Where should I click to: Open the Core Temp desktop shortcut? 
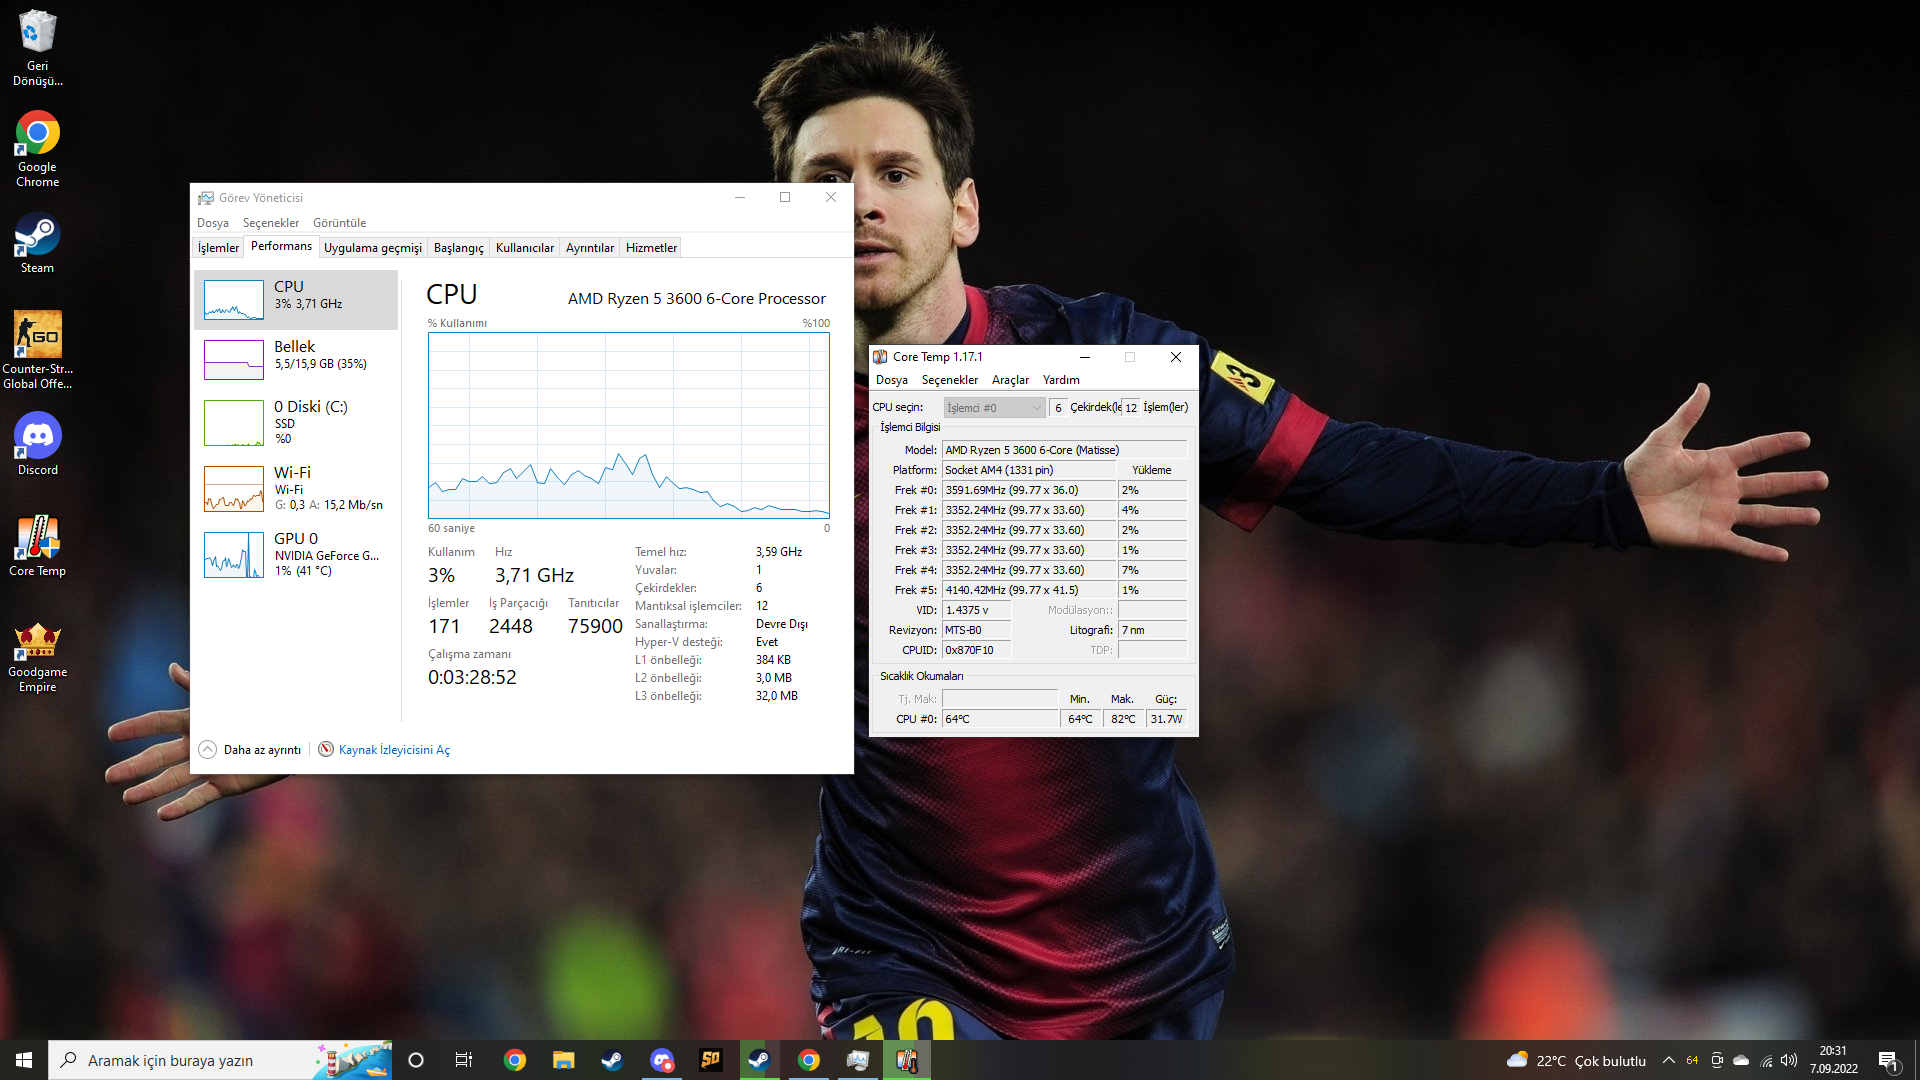click(x=37, y=546)
